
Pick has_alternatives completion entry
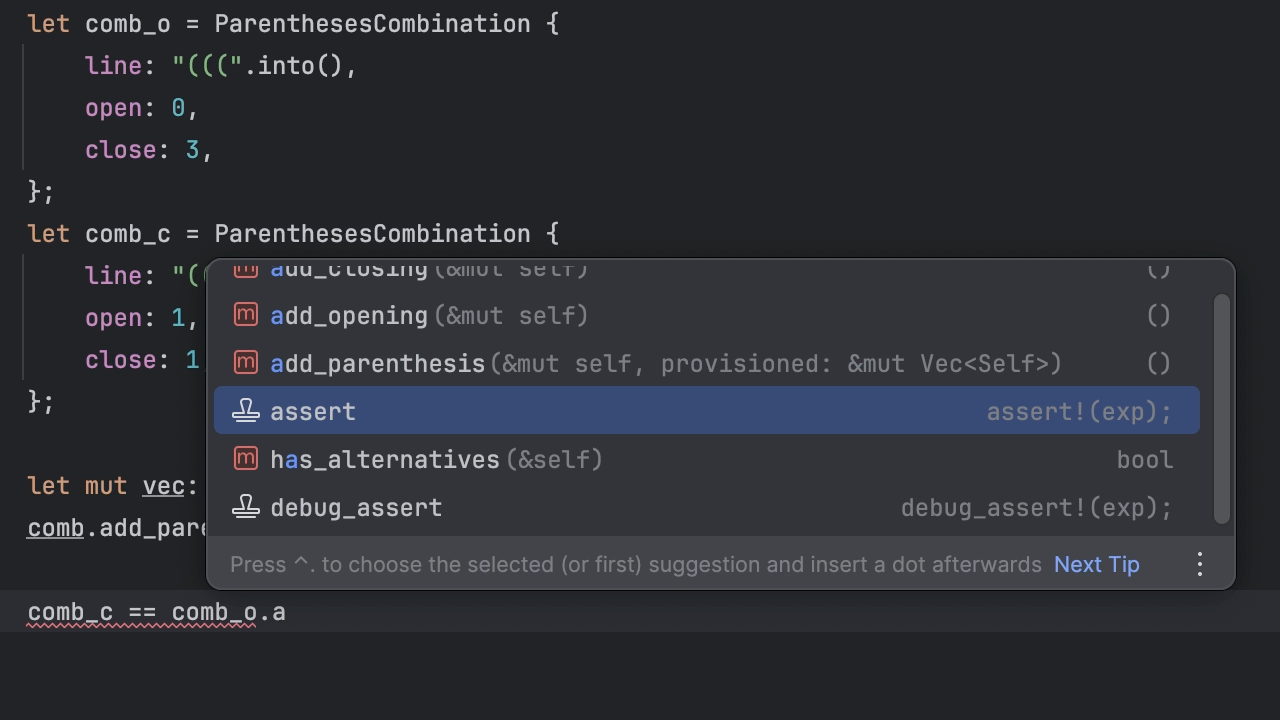pyautogui.click(x=384, y=459)
